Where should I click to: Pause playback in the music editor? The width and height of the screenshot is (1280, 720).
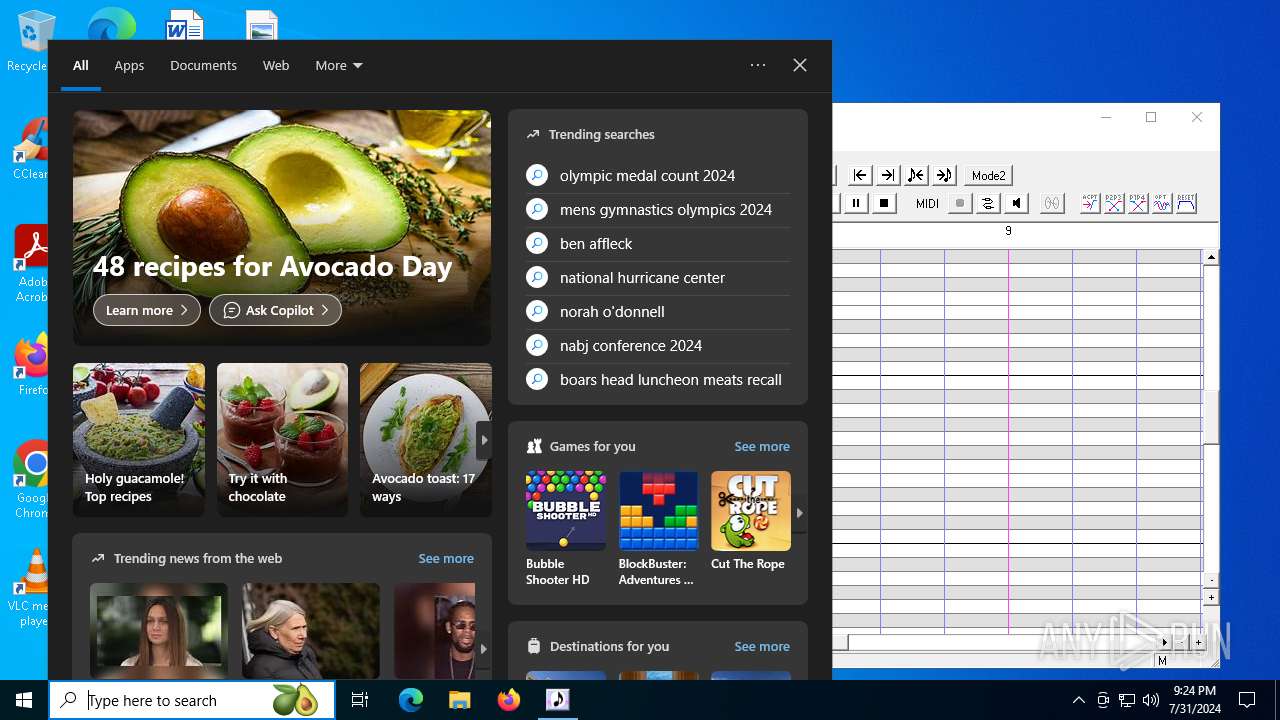[x=856, y=203]
